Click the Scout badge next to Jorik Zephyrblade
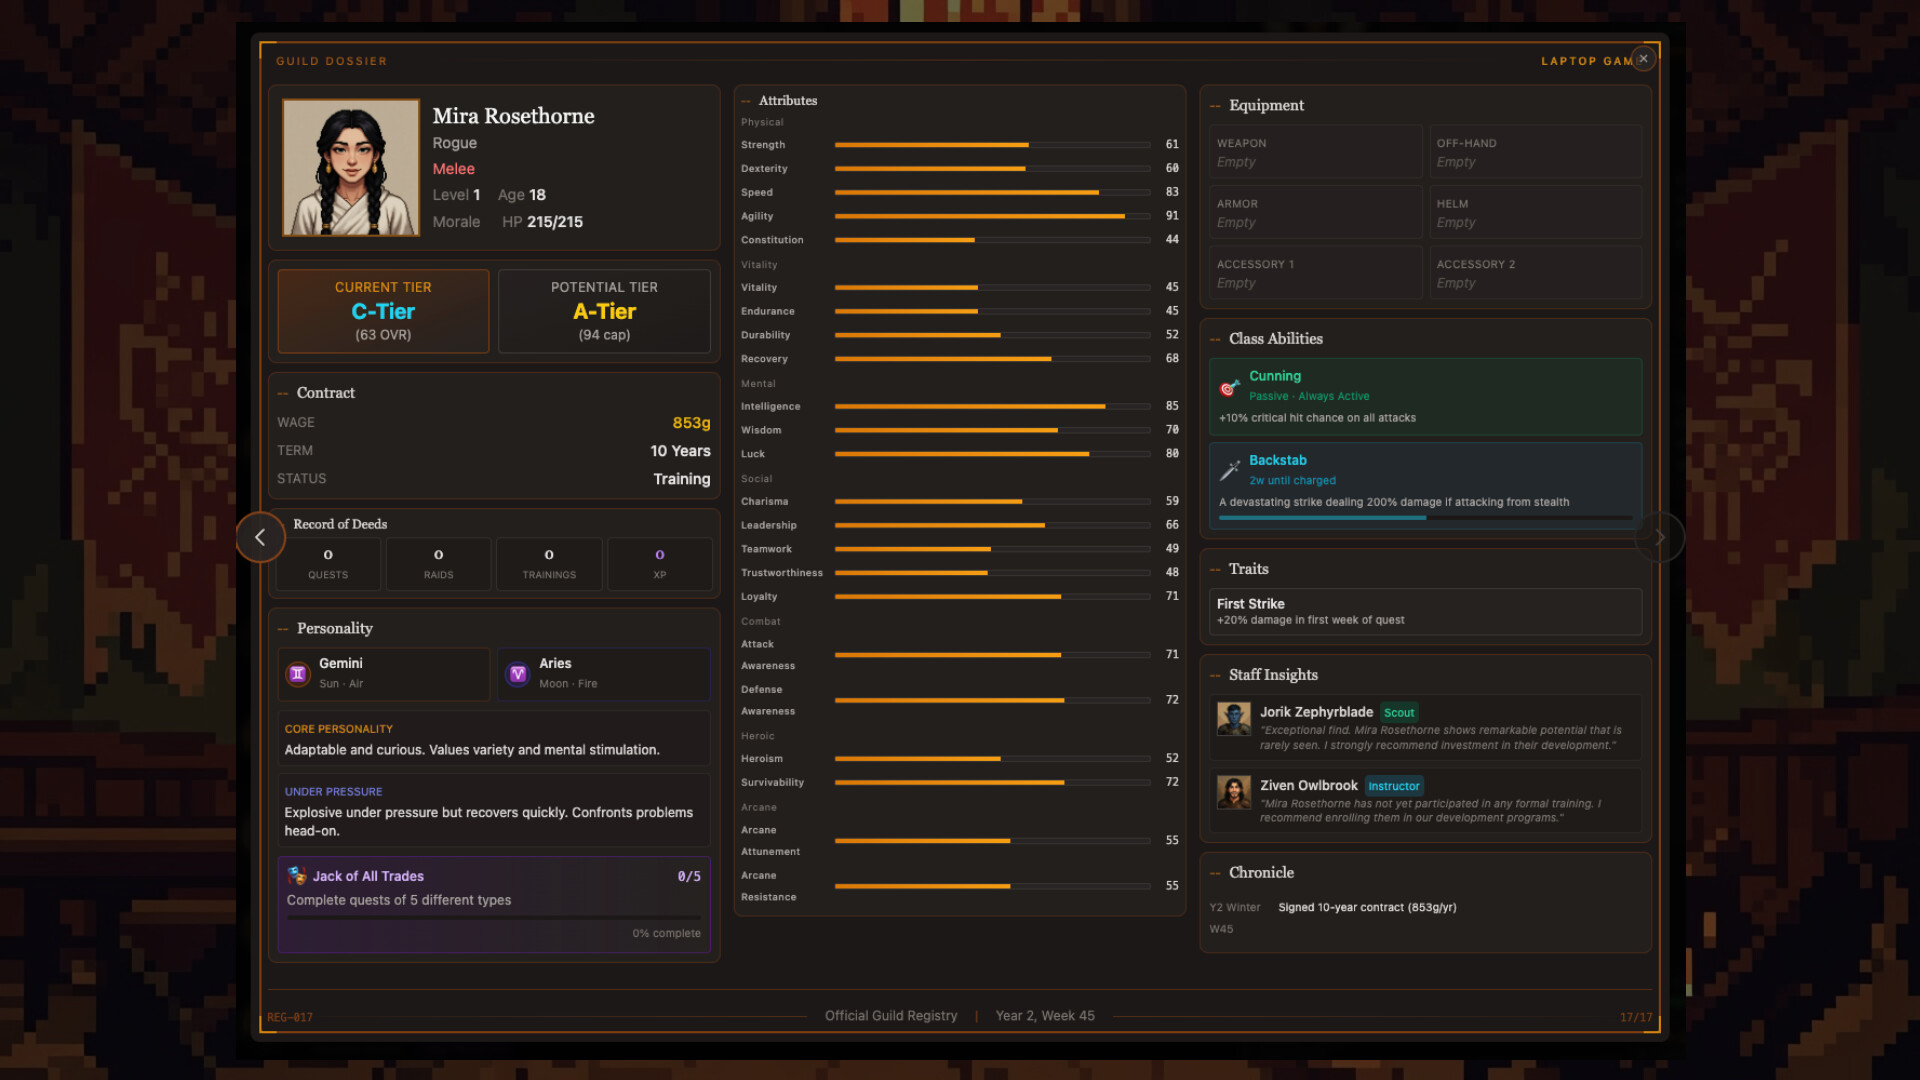This screenshot has height=1080, width=1920. [1399, 712]
